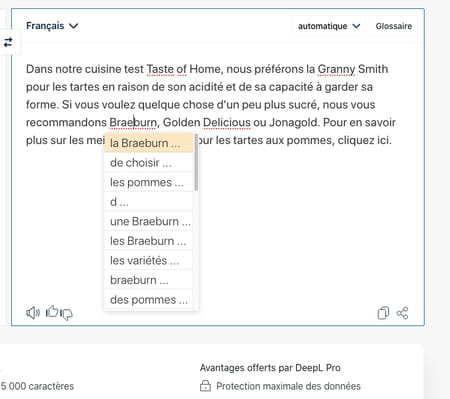Image resolution: width=450 pixels, height=399 pixels.
Task: Select suggestion 'de choisir ...'
Action: tap(148, 163)
